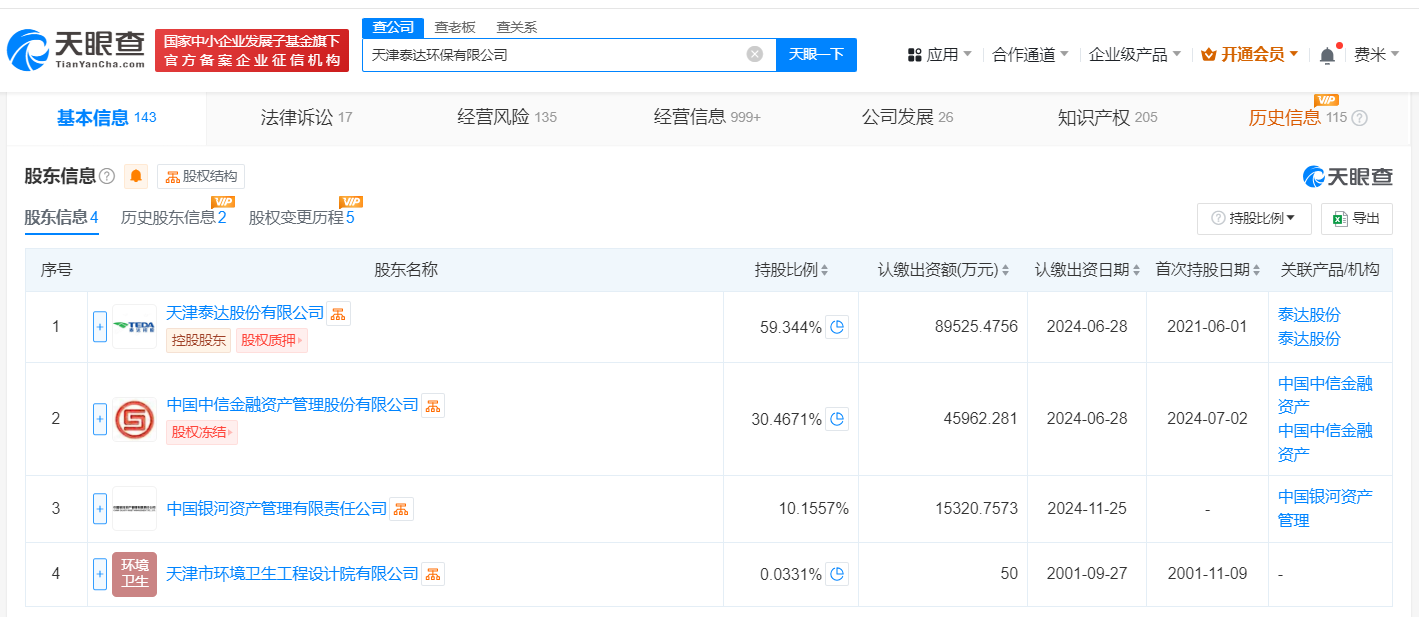Expand the 企业级产品 menu

point(1134,55)
